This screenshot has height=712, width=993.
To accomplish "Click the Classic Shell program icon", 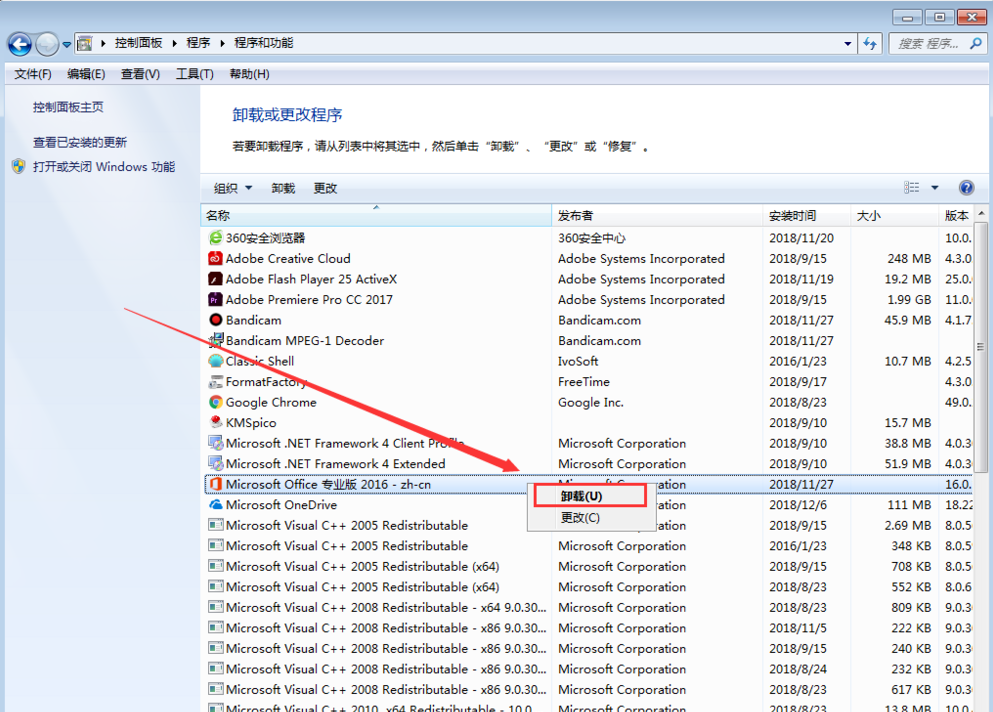I will pos(214,361).
